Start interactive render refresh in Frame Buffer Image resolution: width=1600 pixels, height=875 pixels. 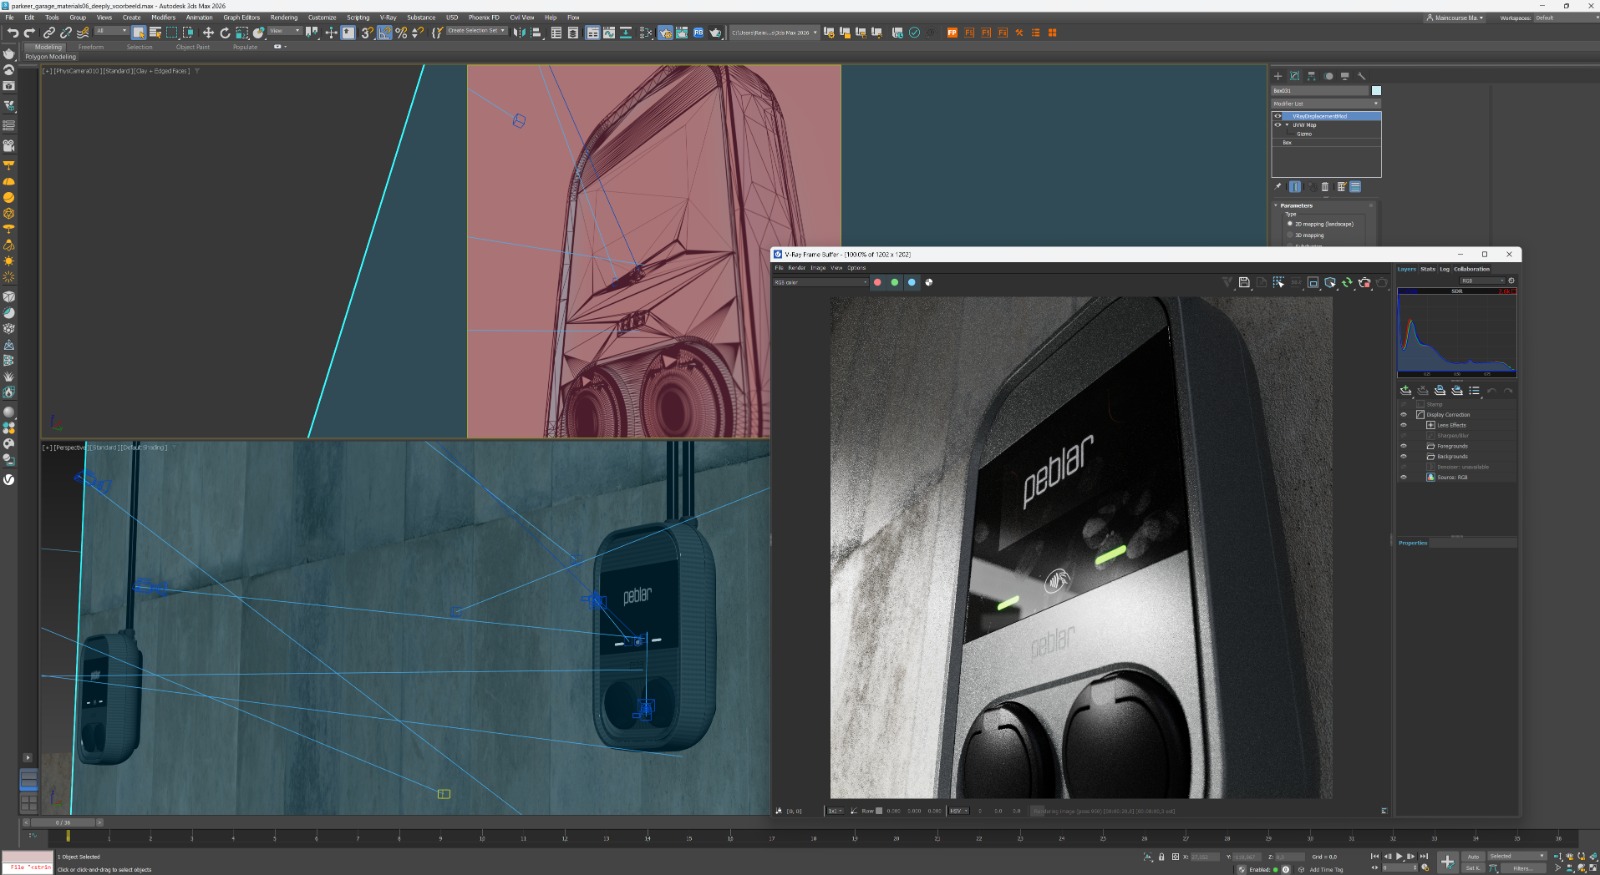pos(1347,283)
